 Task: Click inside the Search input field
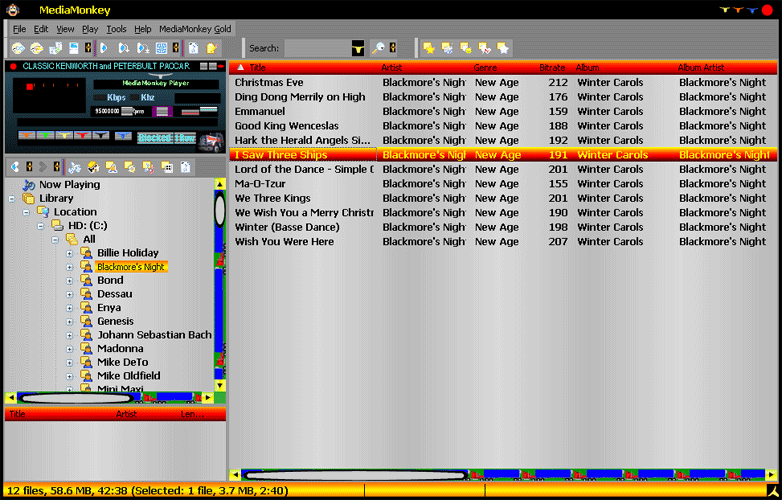[x=317, y=48]
